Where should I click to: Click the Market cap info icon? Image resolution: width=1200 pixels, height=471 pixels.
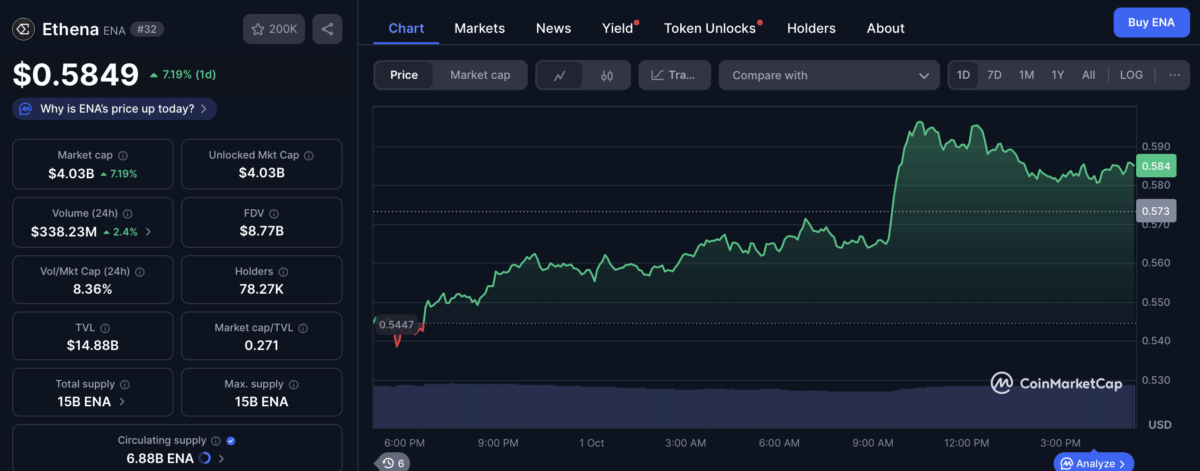tap(123, 156)
